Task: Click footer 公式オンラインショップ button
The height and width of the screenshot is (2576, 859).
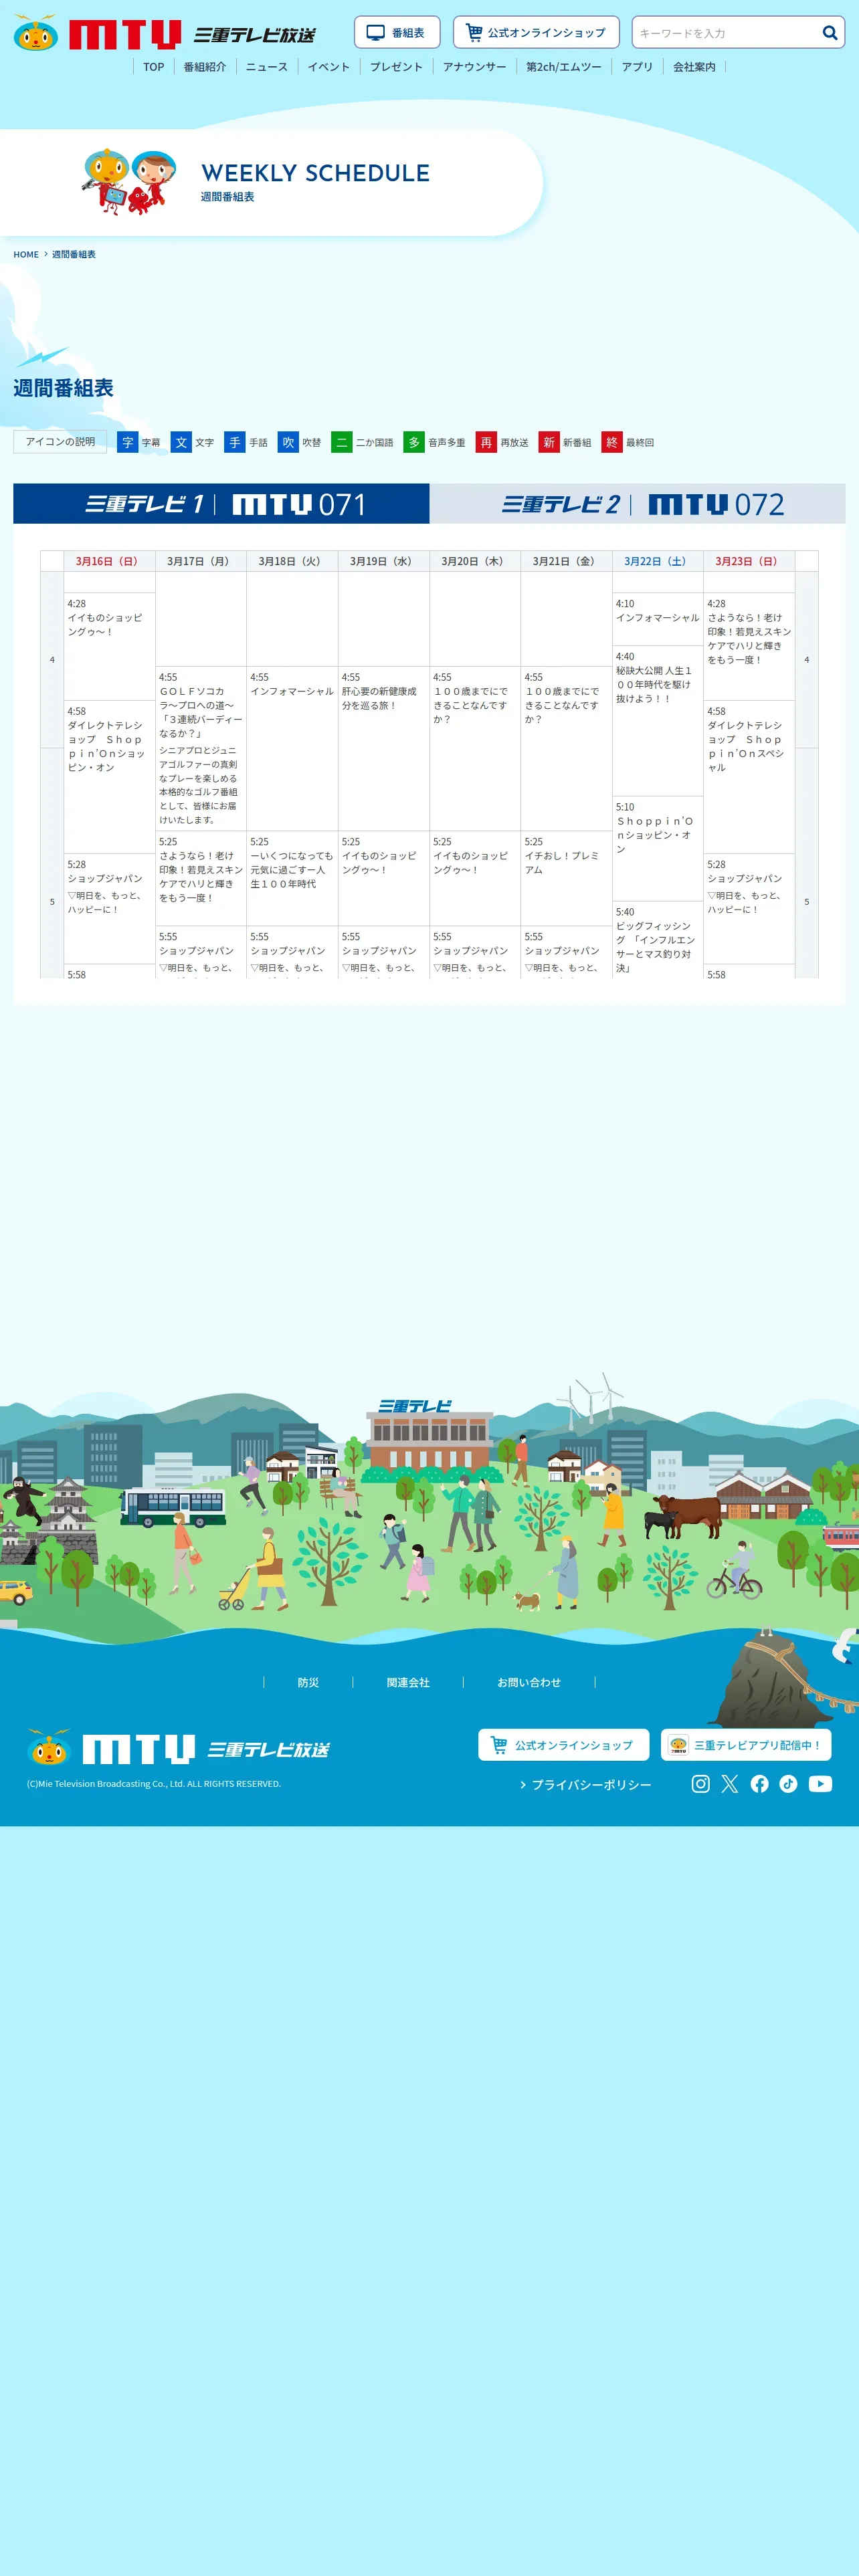Action: coord(563,1745)
